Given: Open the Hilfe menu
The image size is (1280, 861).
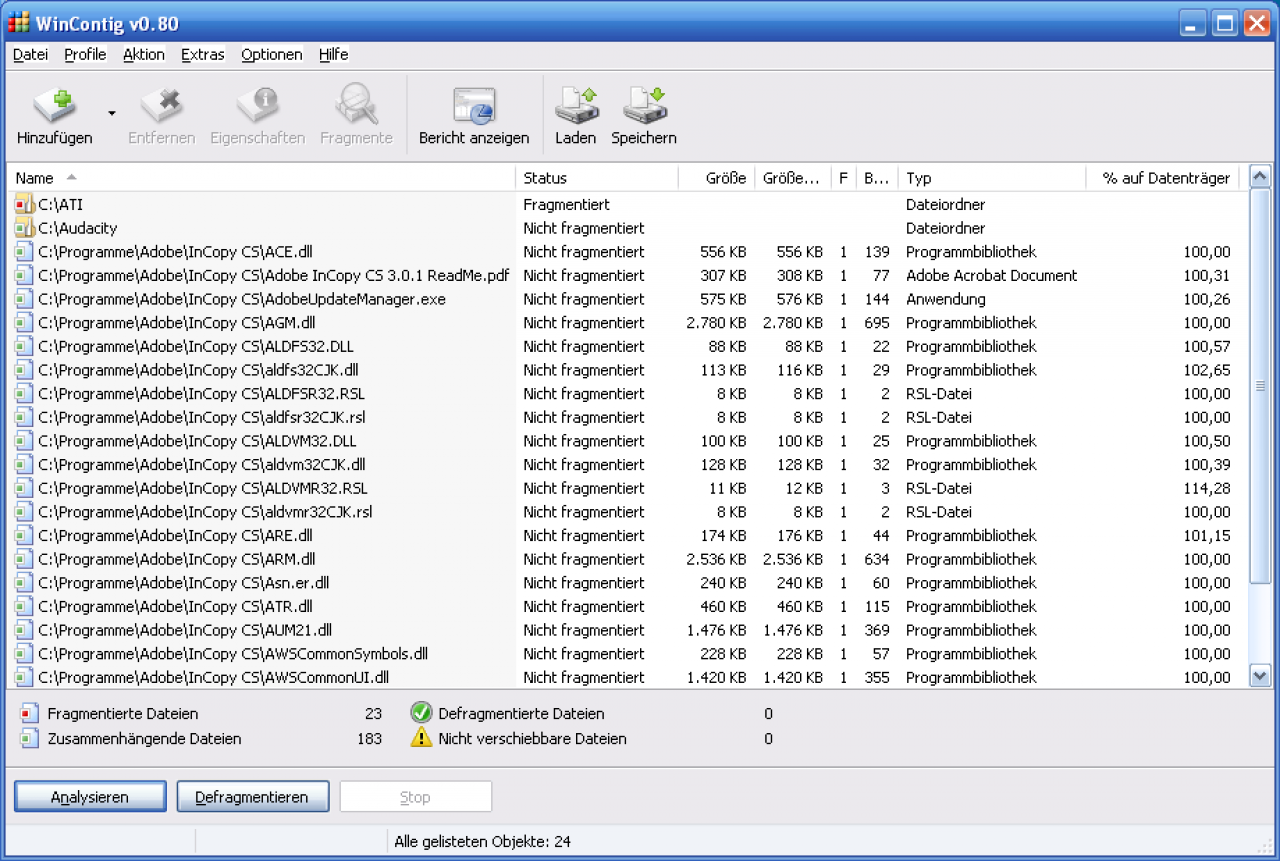Looking at the screenshot, I should (x=333, y=55).
